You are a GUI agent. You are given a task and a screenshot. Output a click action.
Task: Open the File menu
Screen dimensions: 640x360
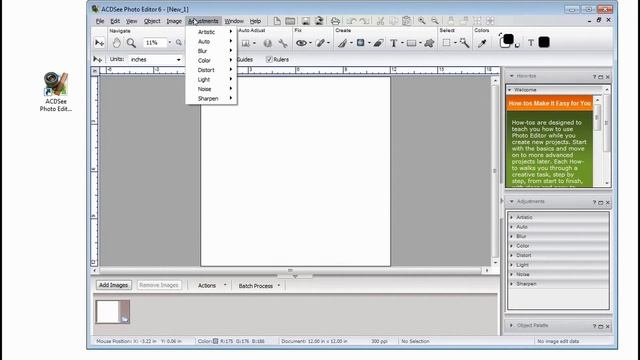point(100,21)
